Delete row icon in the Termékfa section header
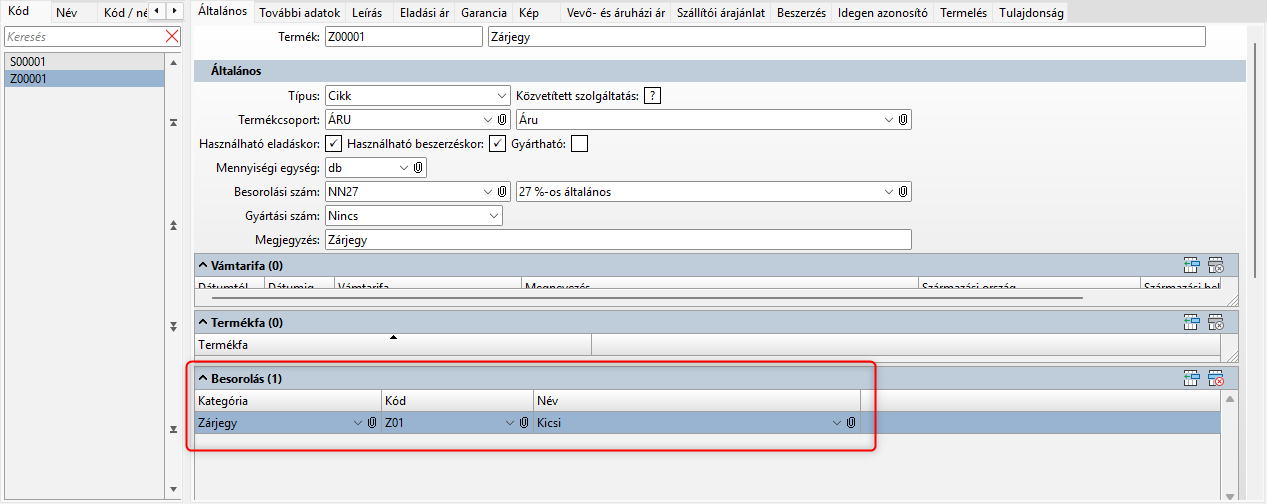This screenshot has width=1267, height=504. pos(1216,322)
